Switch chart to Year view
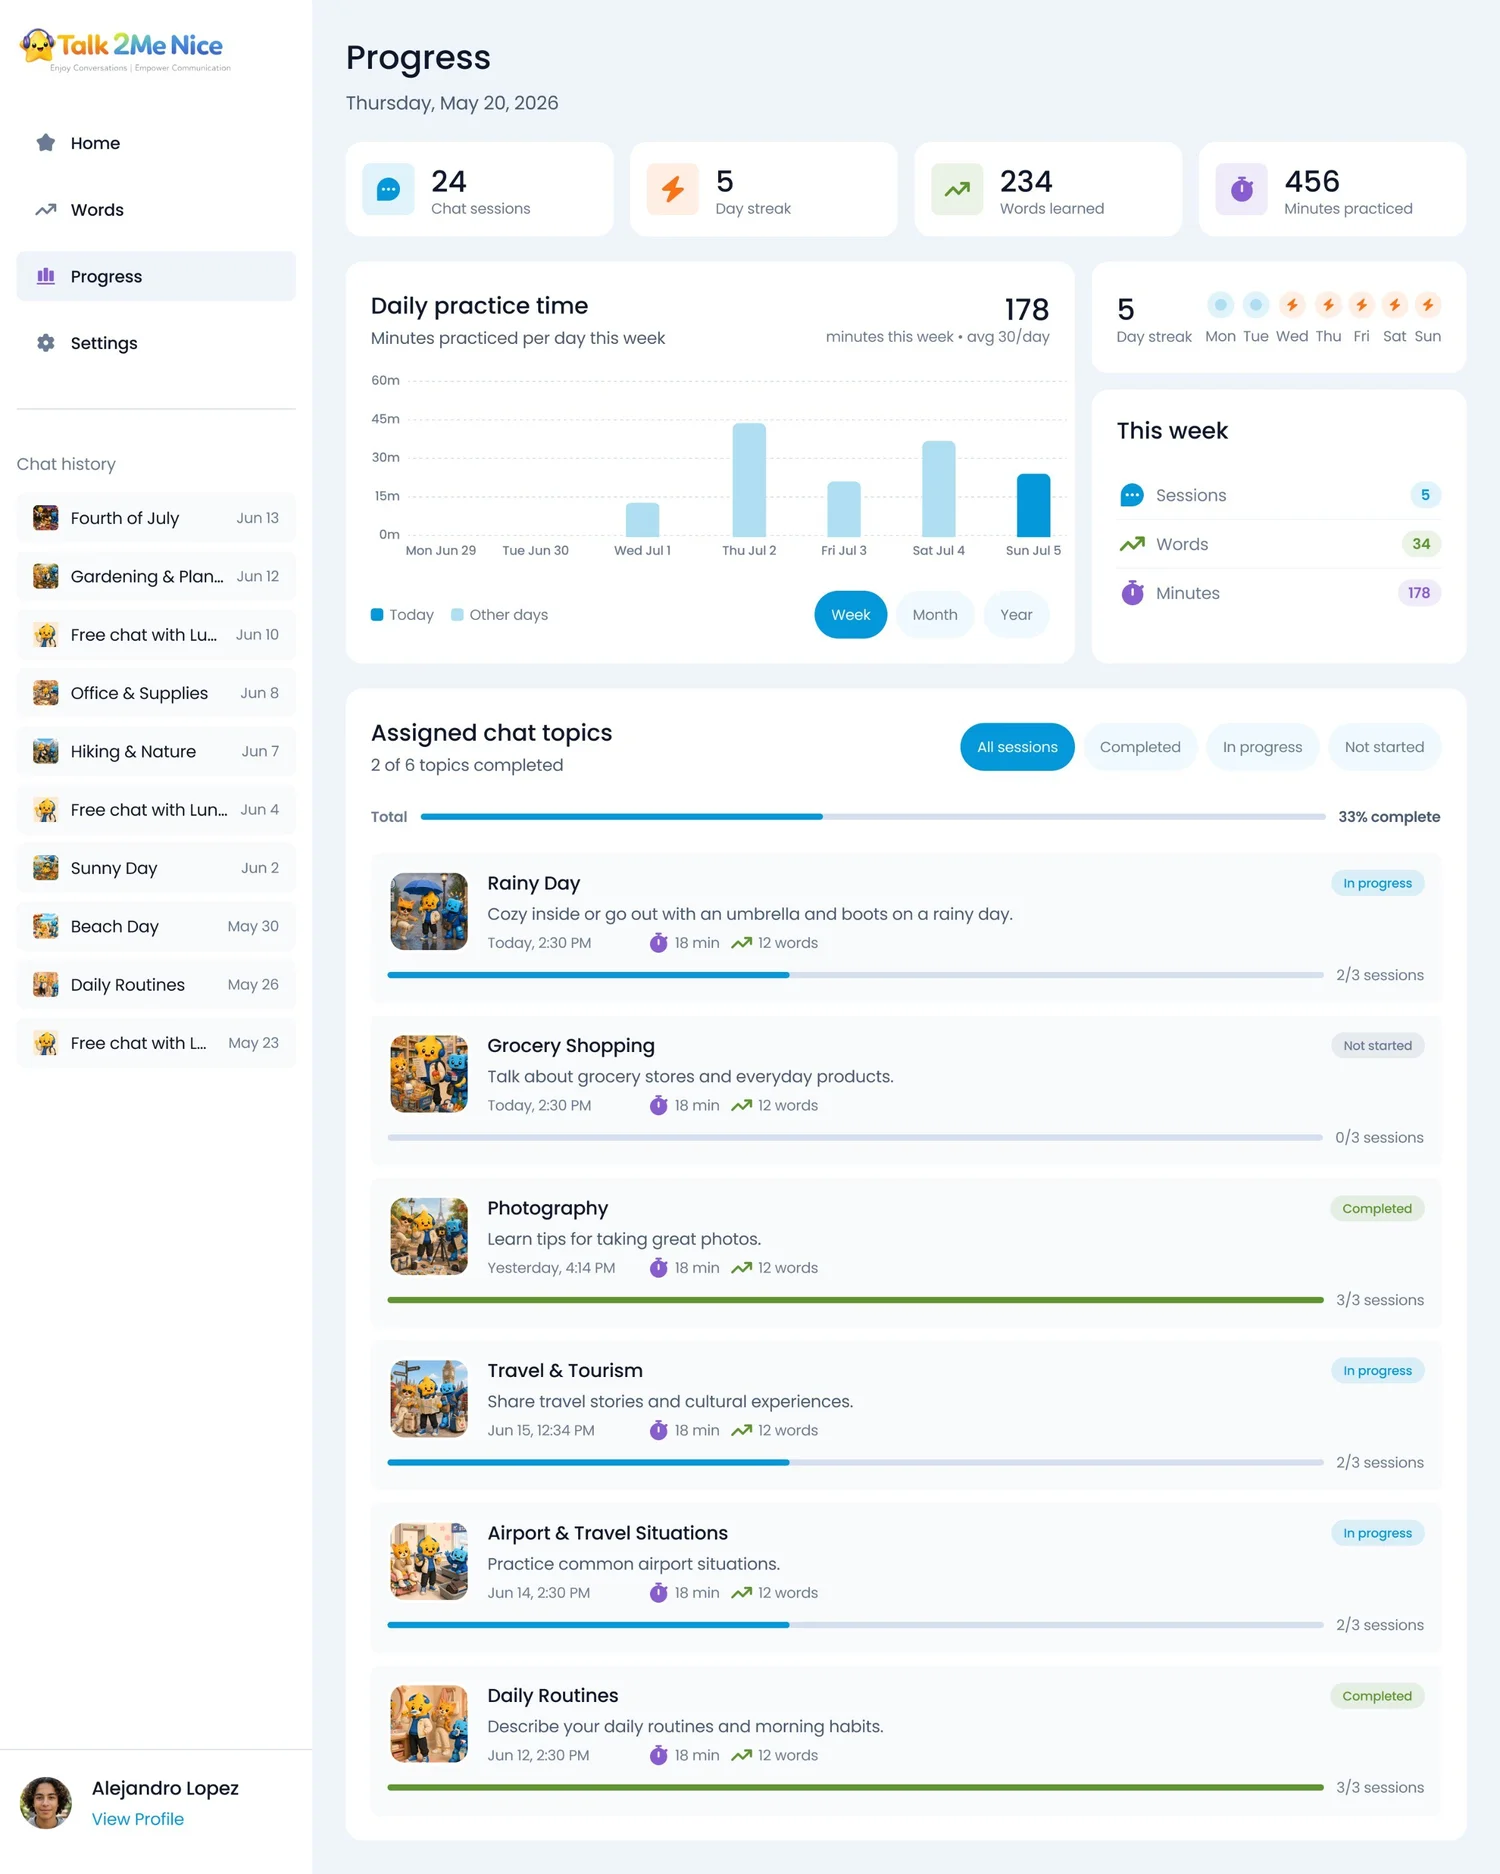The image size is (1500, 1874). 1016,615
